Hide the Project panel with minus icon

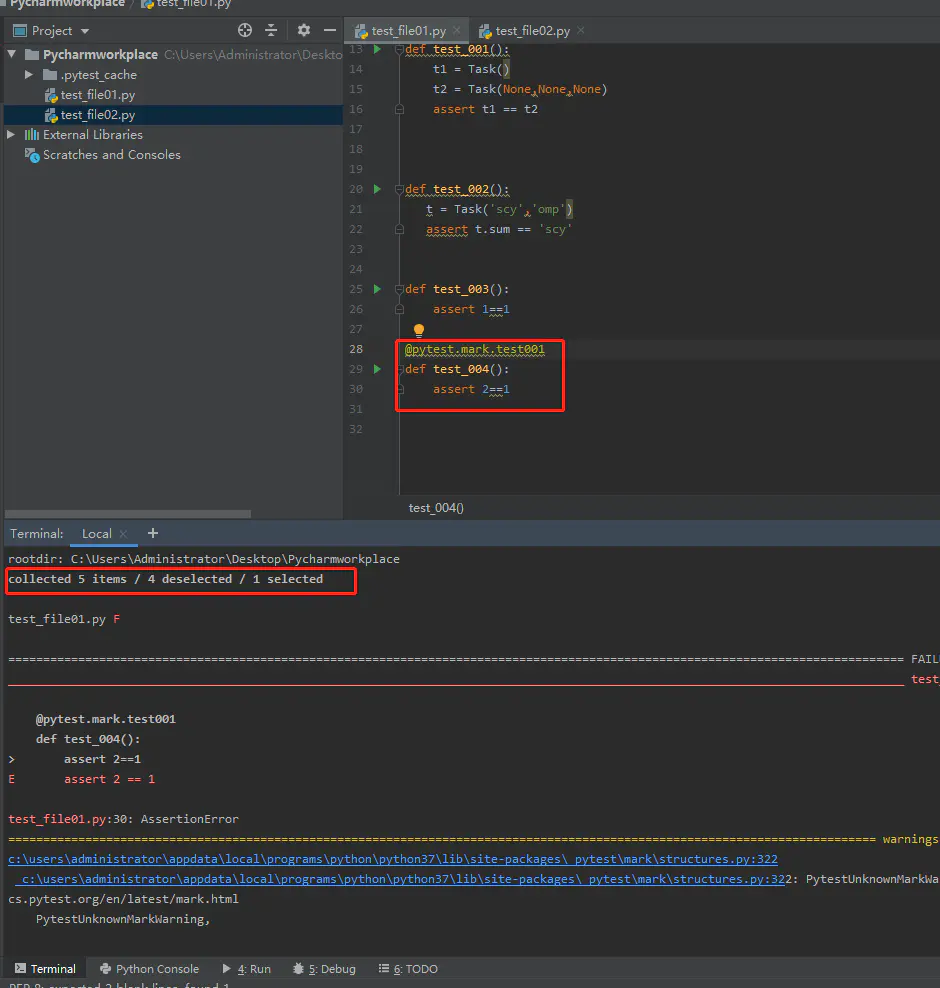(330, 30)
